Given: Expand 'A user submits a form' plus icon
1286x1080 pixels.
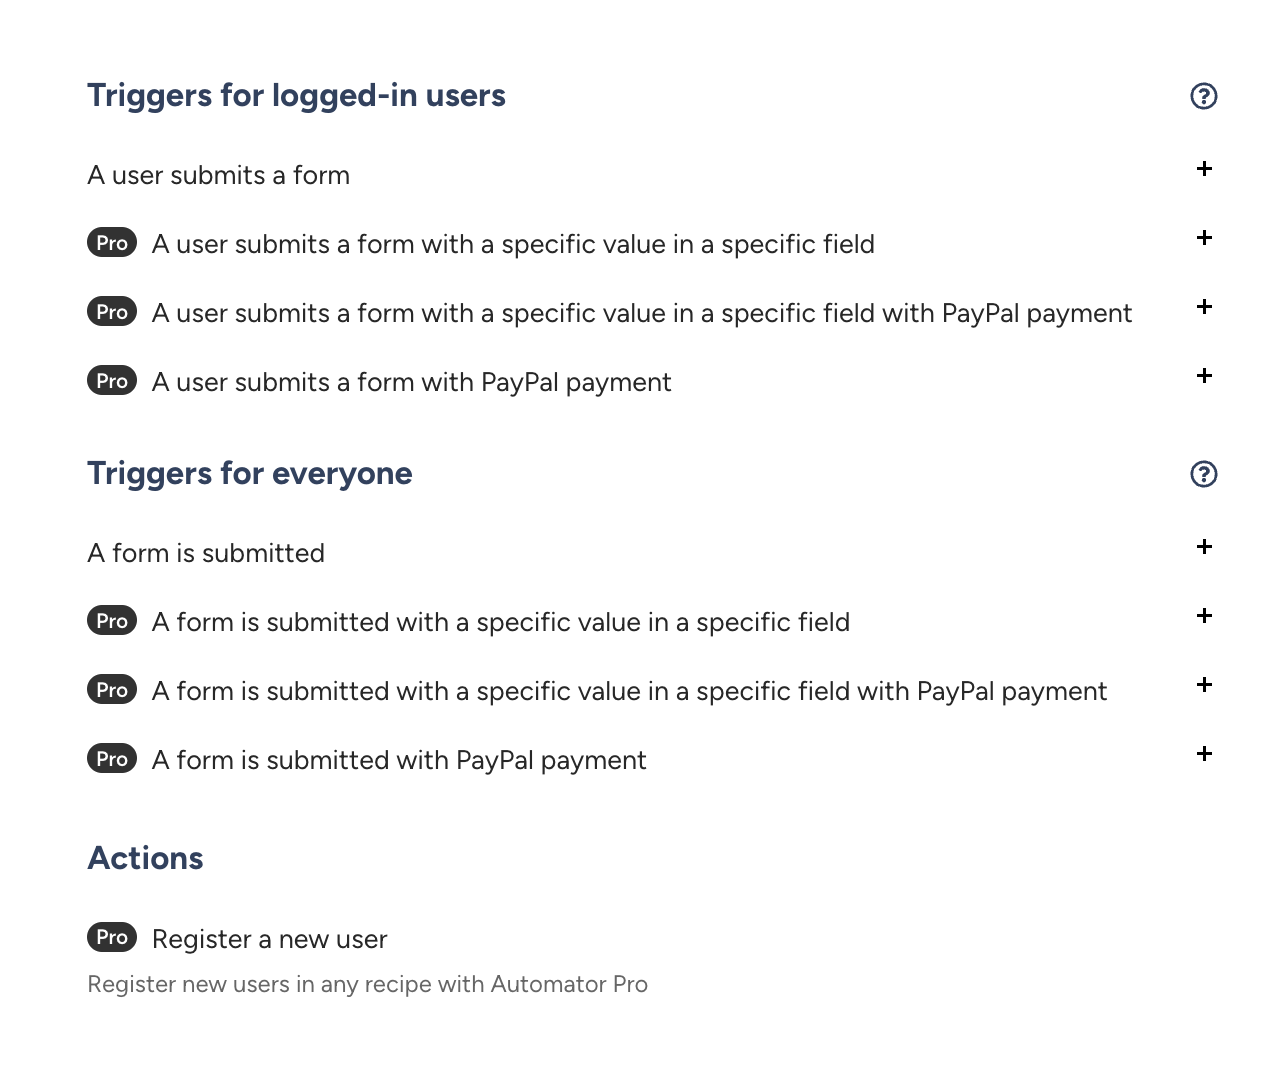Looking at the screenshot, I should coord(1204,169).
